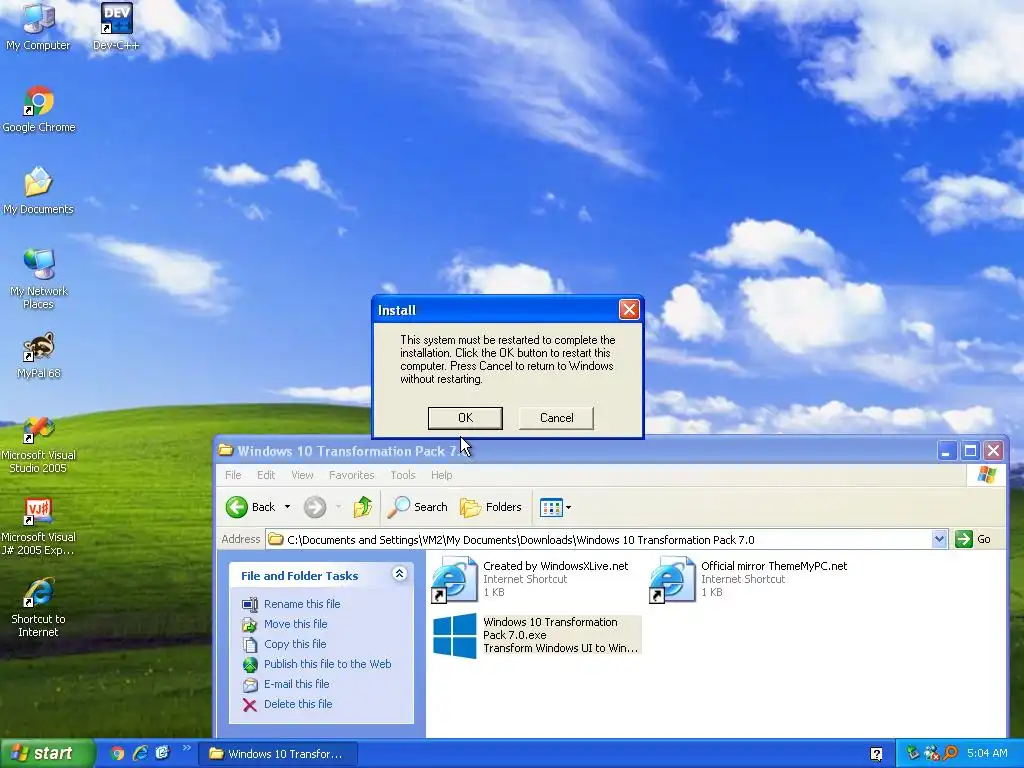Expand the Back history dropdown arrow
Image resolution: width=1024 pixels, height=768 pixels.
[x=287, y=507]
